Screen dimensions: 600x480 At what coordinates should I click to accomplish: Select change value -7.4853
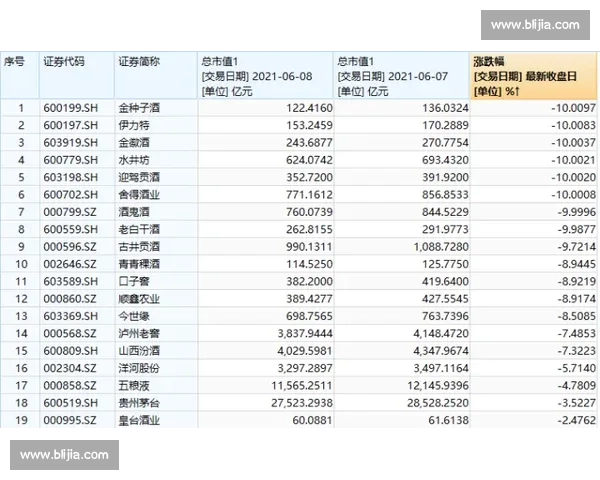point(577,333)
